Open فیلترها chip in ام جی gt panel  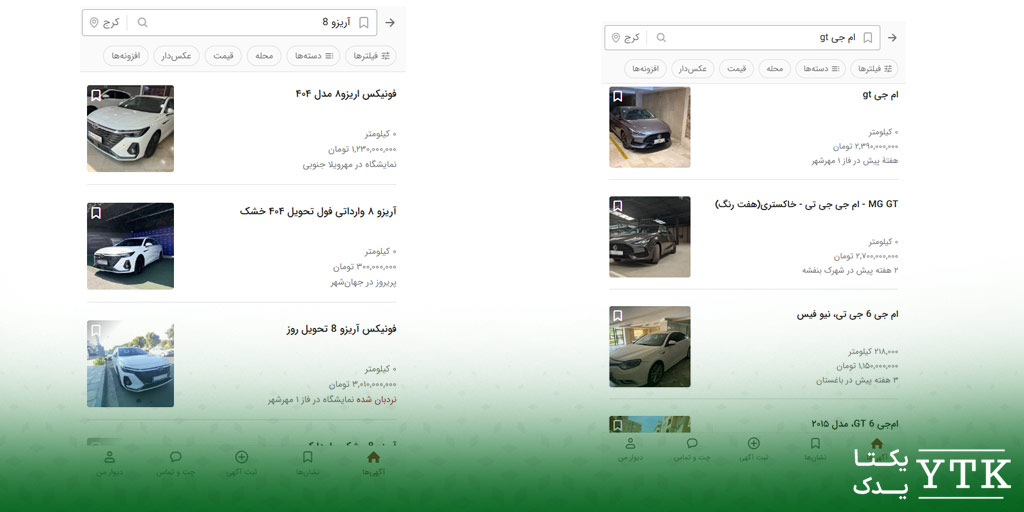click(x=873, y=69)
